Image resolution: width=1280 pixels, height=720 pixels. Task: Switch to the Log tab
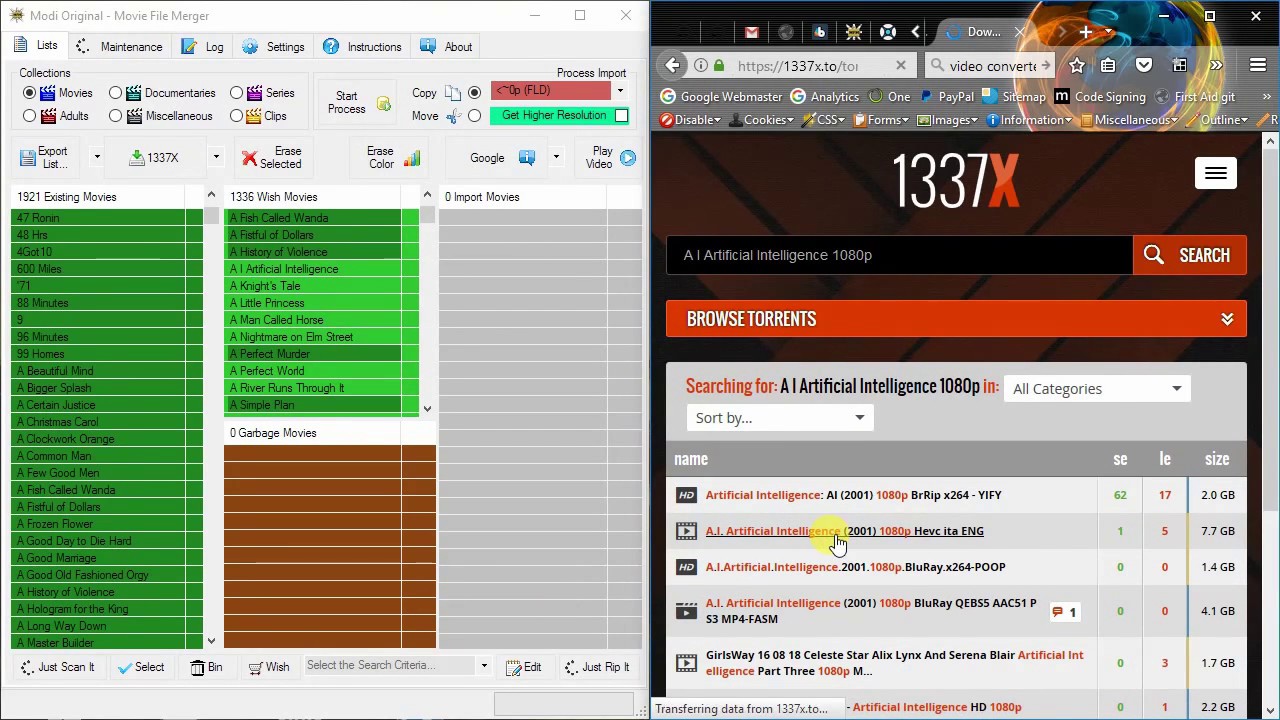click(203, 47)
